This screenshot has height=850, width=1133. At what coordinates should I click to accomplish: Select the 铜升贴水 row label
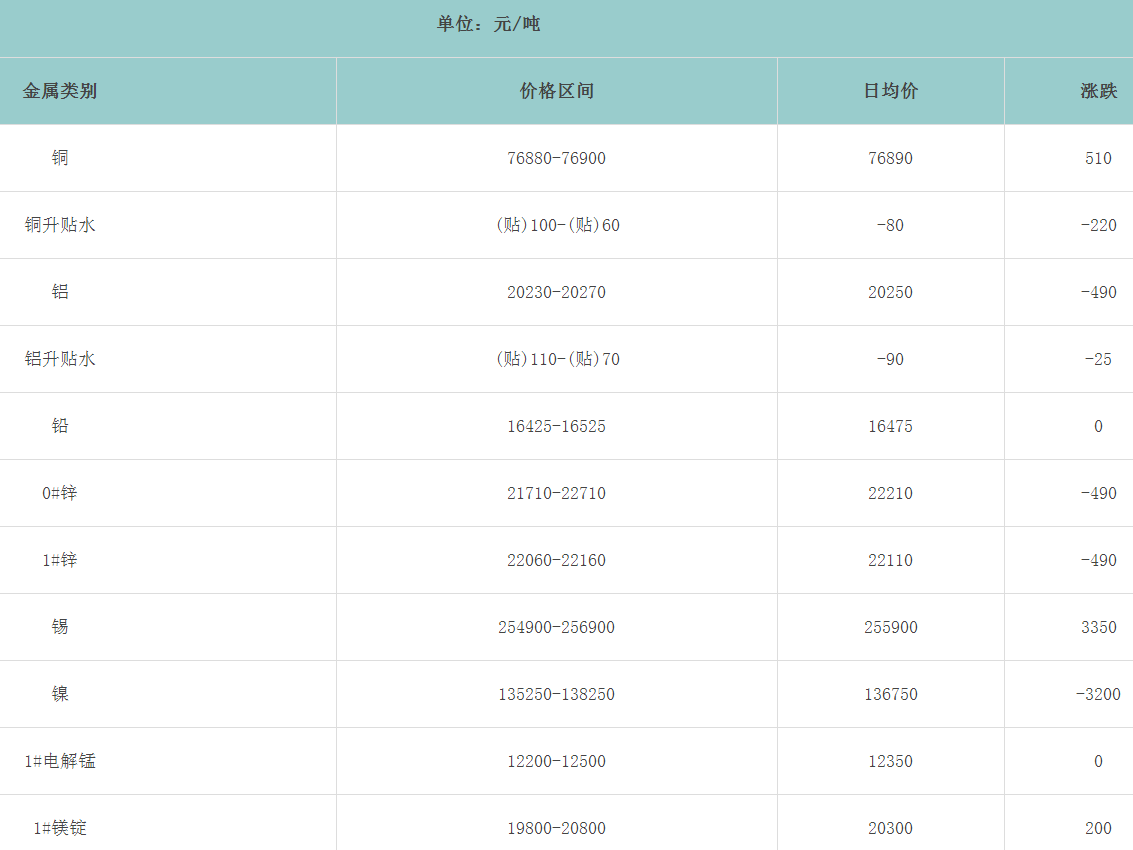click(x=60, y=225)
